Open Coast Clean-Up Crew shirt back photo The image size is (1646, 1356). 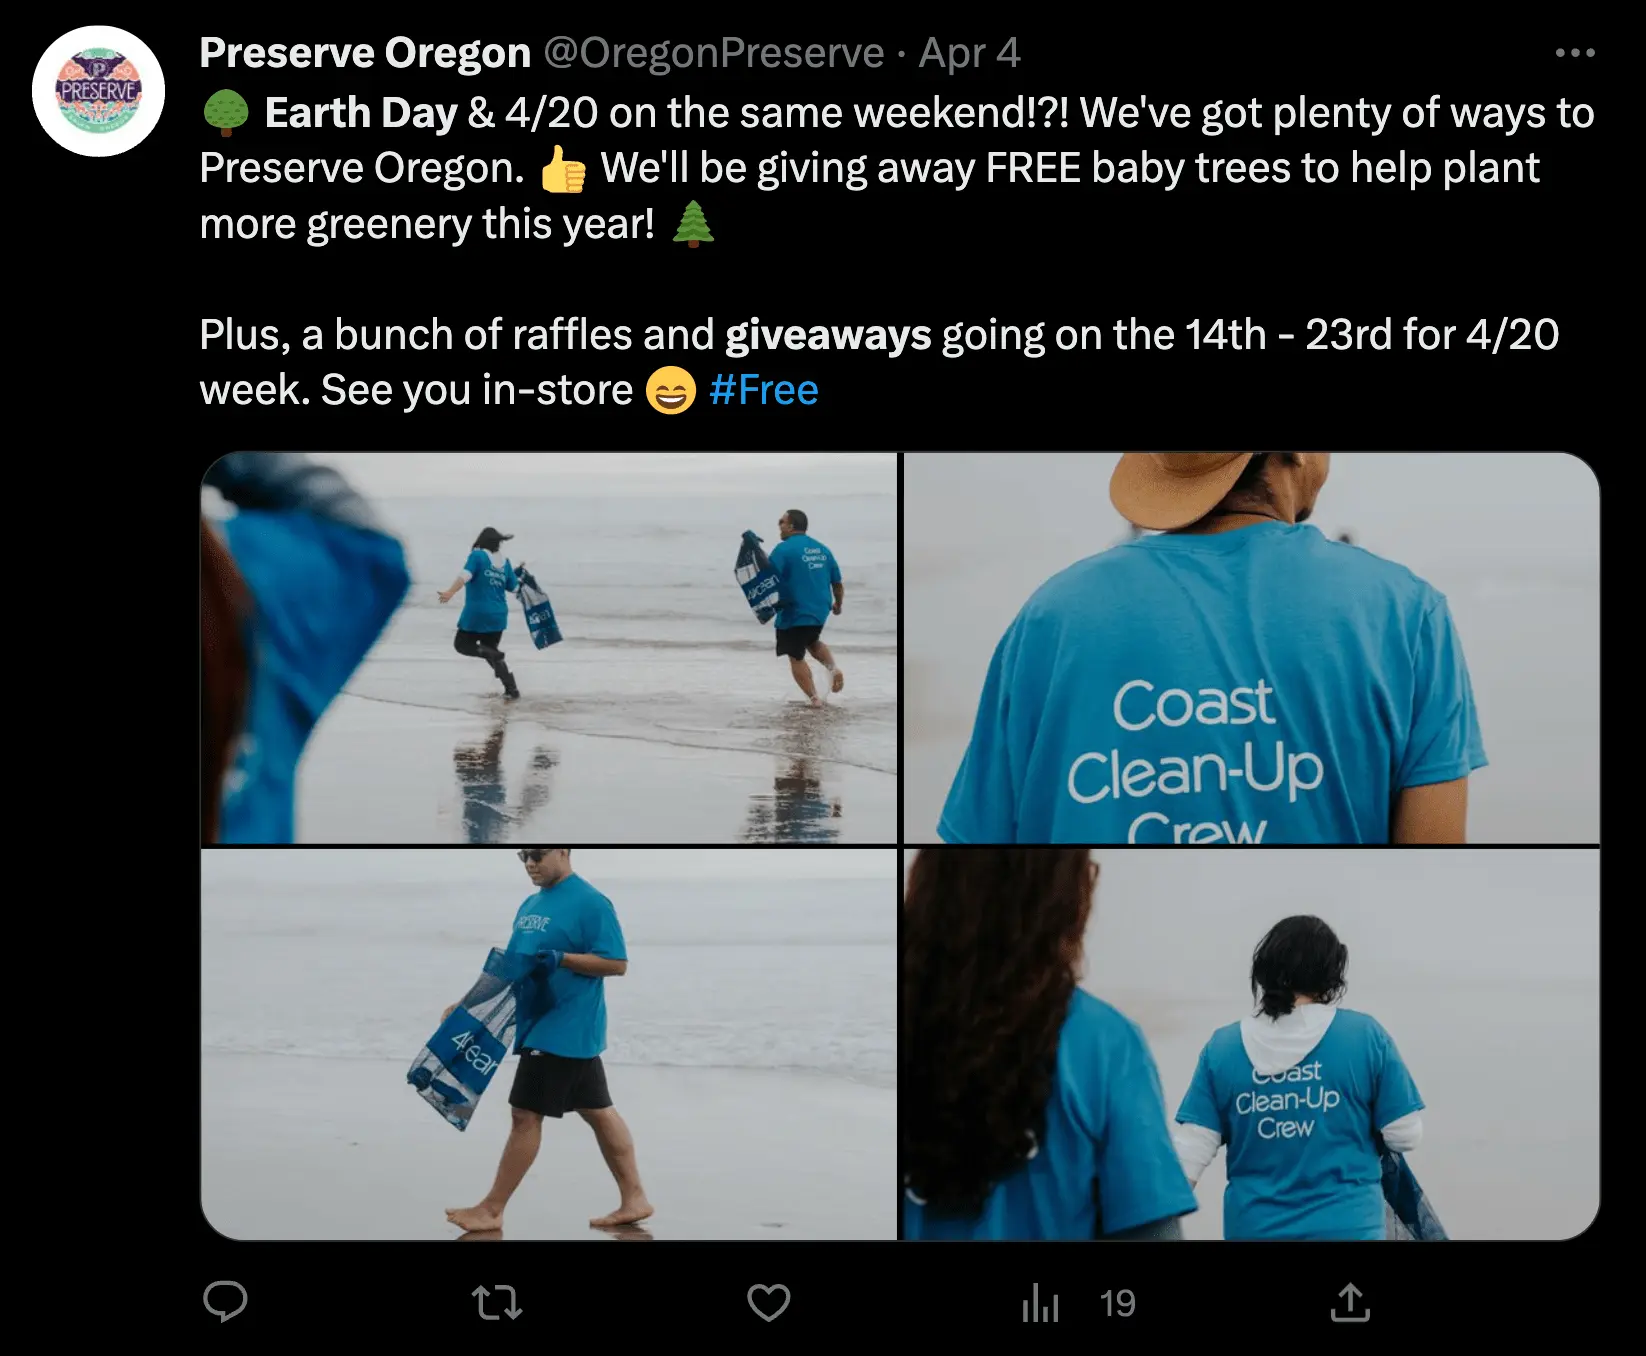(1252, 648)
